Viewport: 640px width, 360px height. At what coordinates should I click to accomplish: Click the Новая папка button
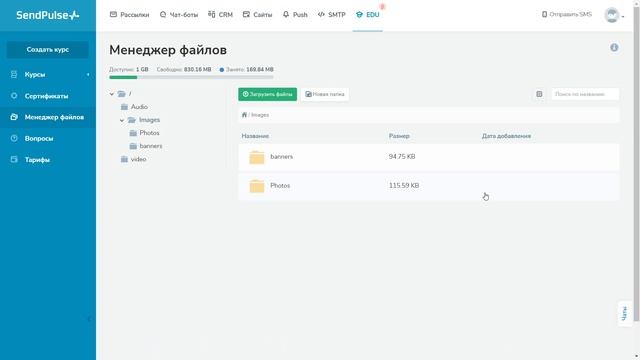point(325,94)
